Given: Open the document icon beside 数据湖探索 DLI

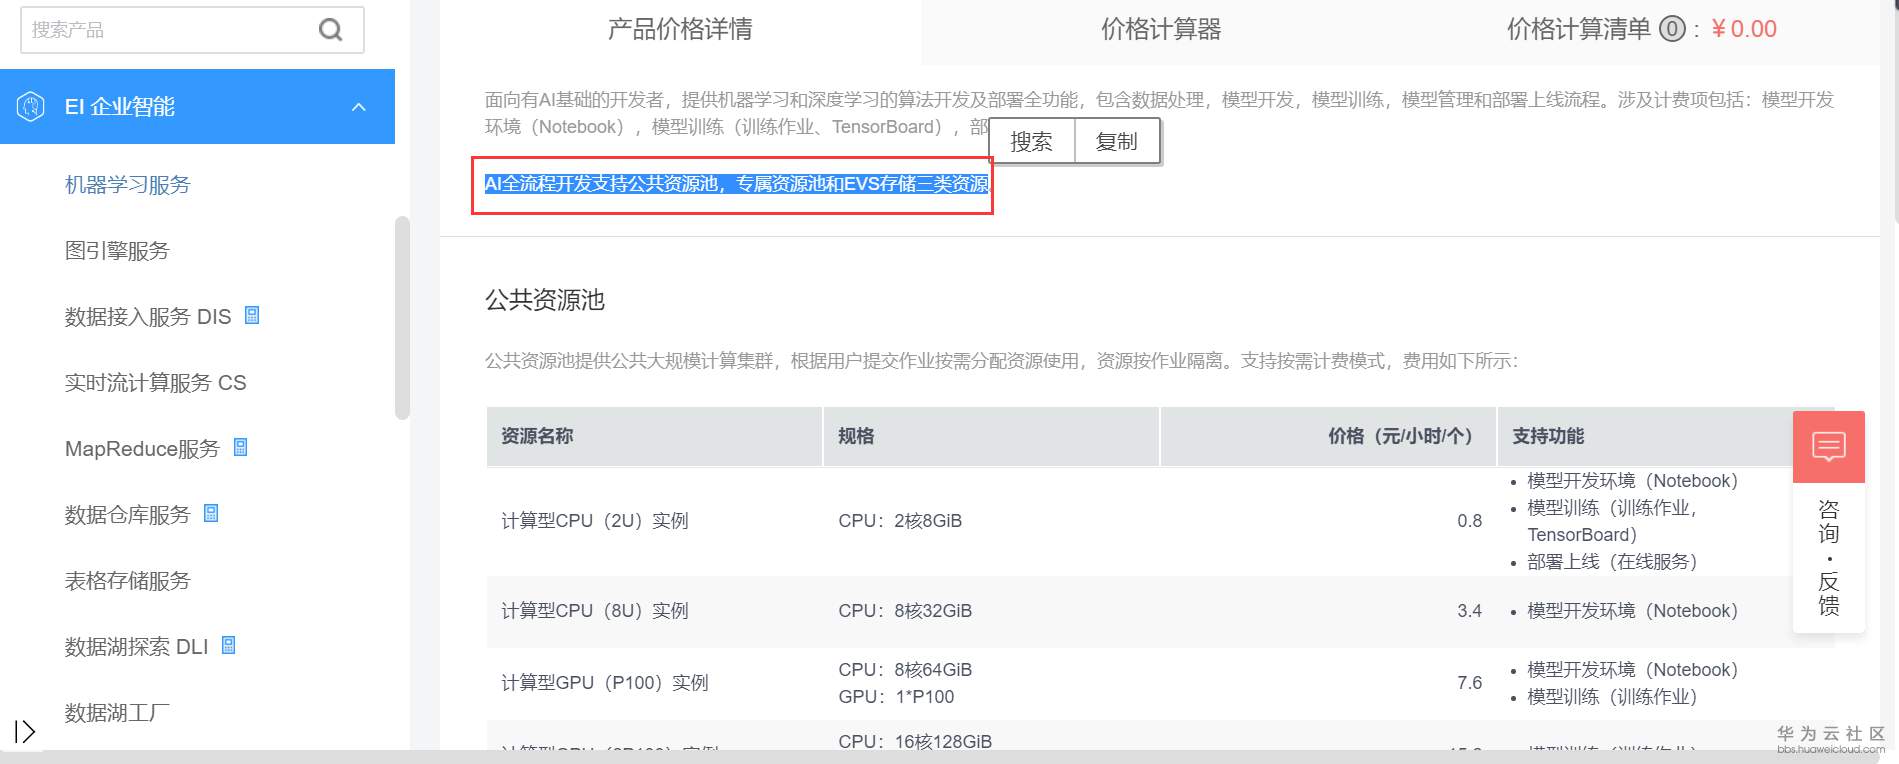Looking at the screenshot, I should coord(228,645).
